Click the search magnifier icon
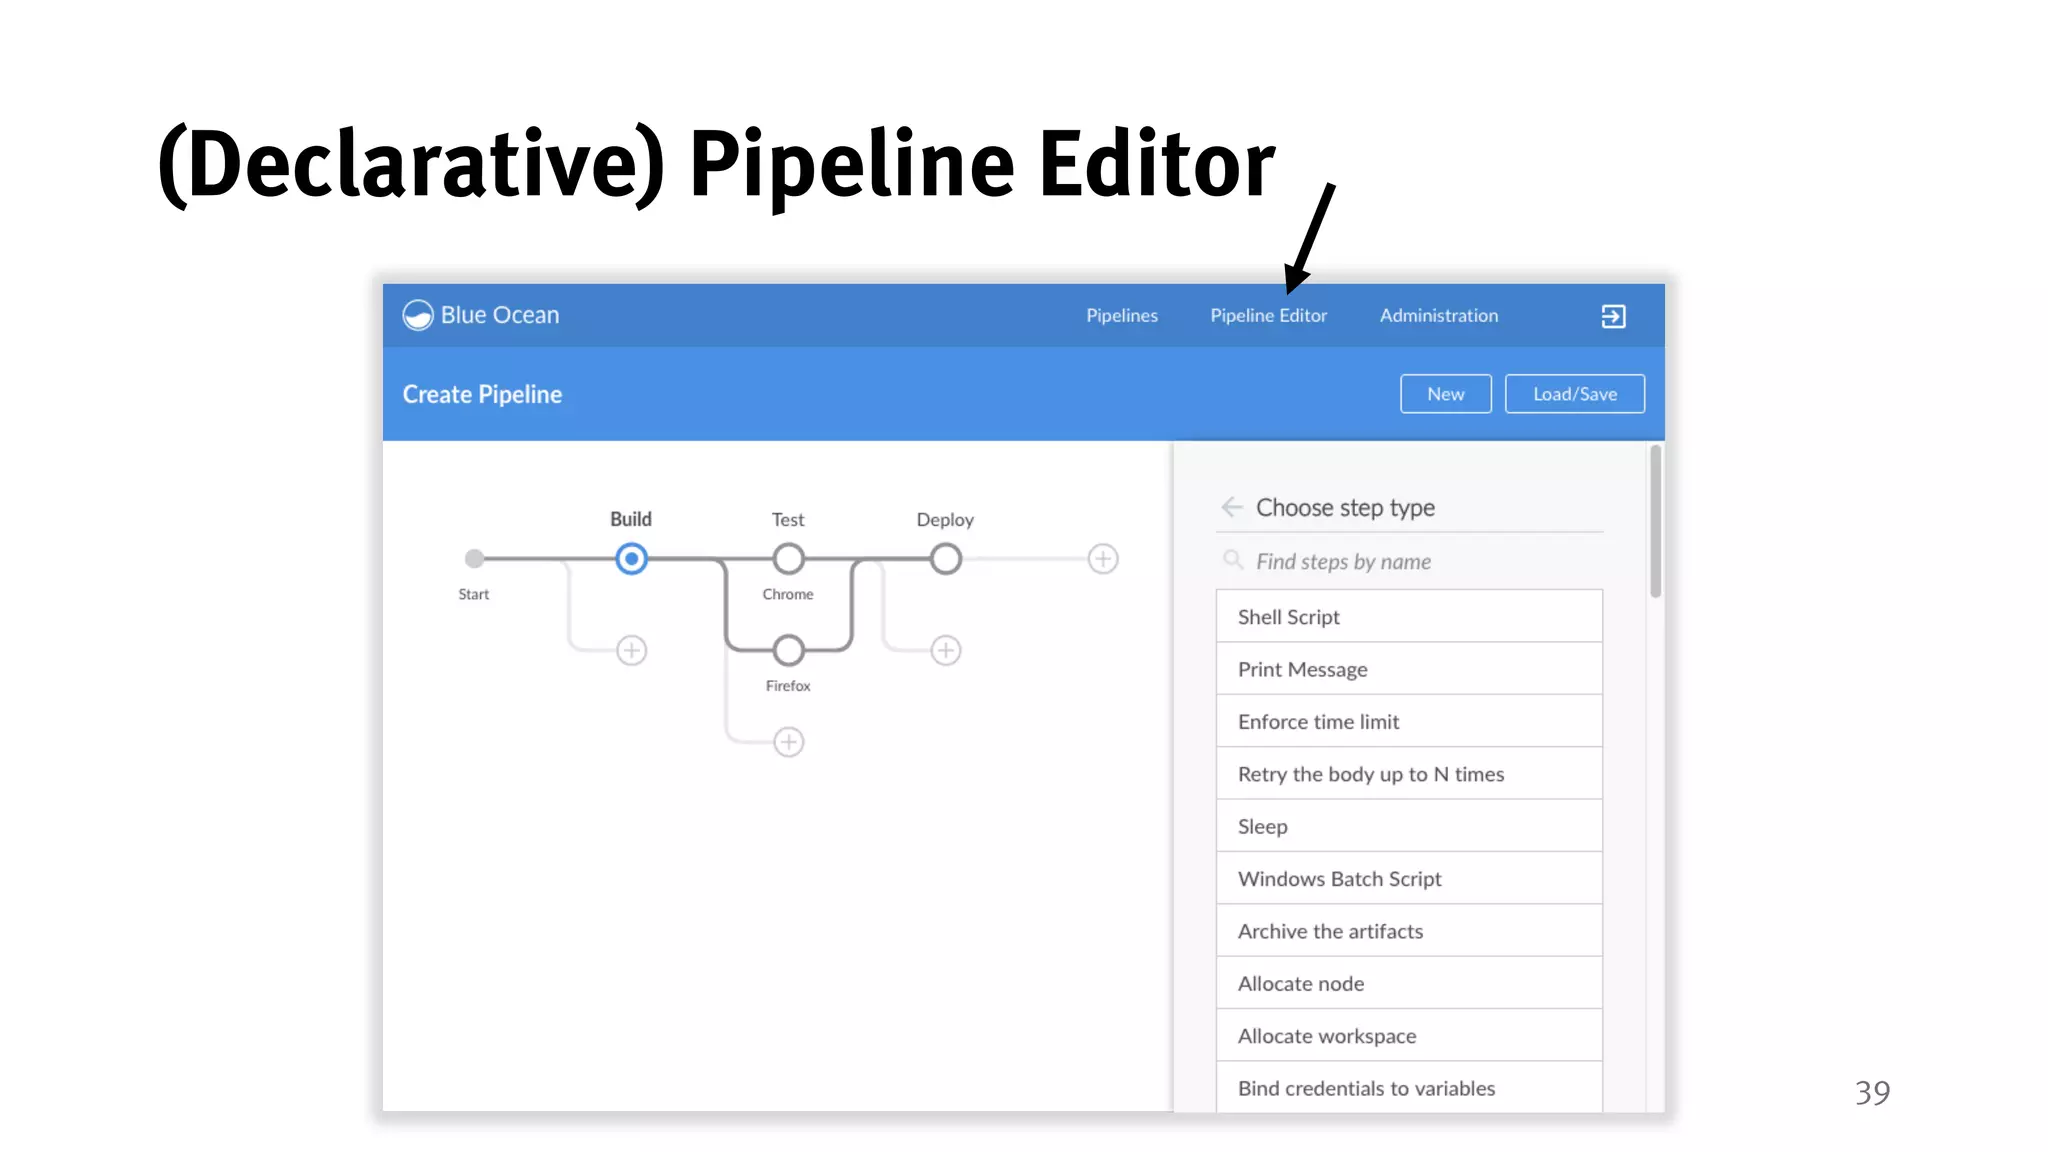Screen dimensions: 2048x1152 pyautogui.click(x=1233, y=560)
